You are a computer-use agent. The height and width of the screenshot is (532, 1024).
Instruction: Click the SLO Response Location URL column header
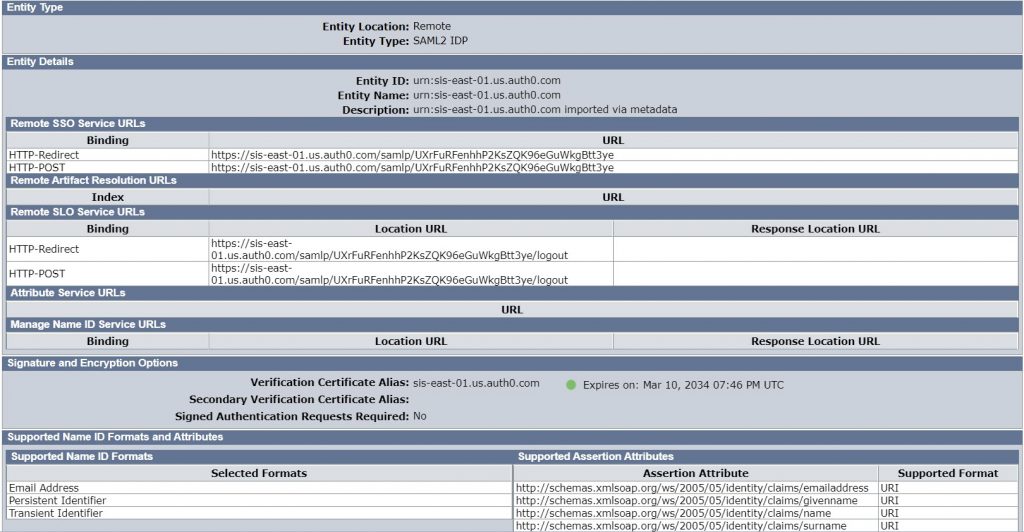pos(815,229)
